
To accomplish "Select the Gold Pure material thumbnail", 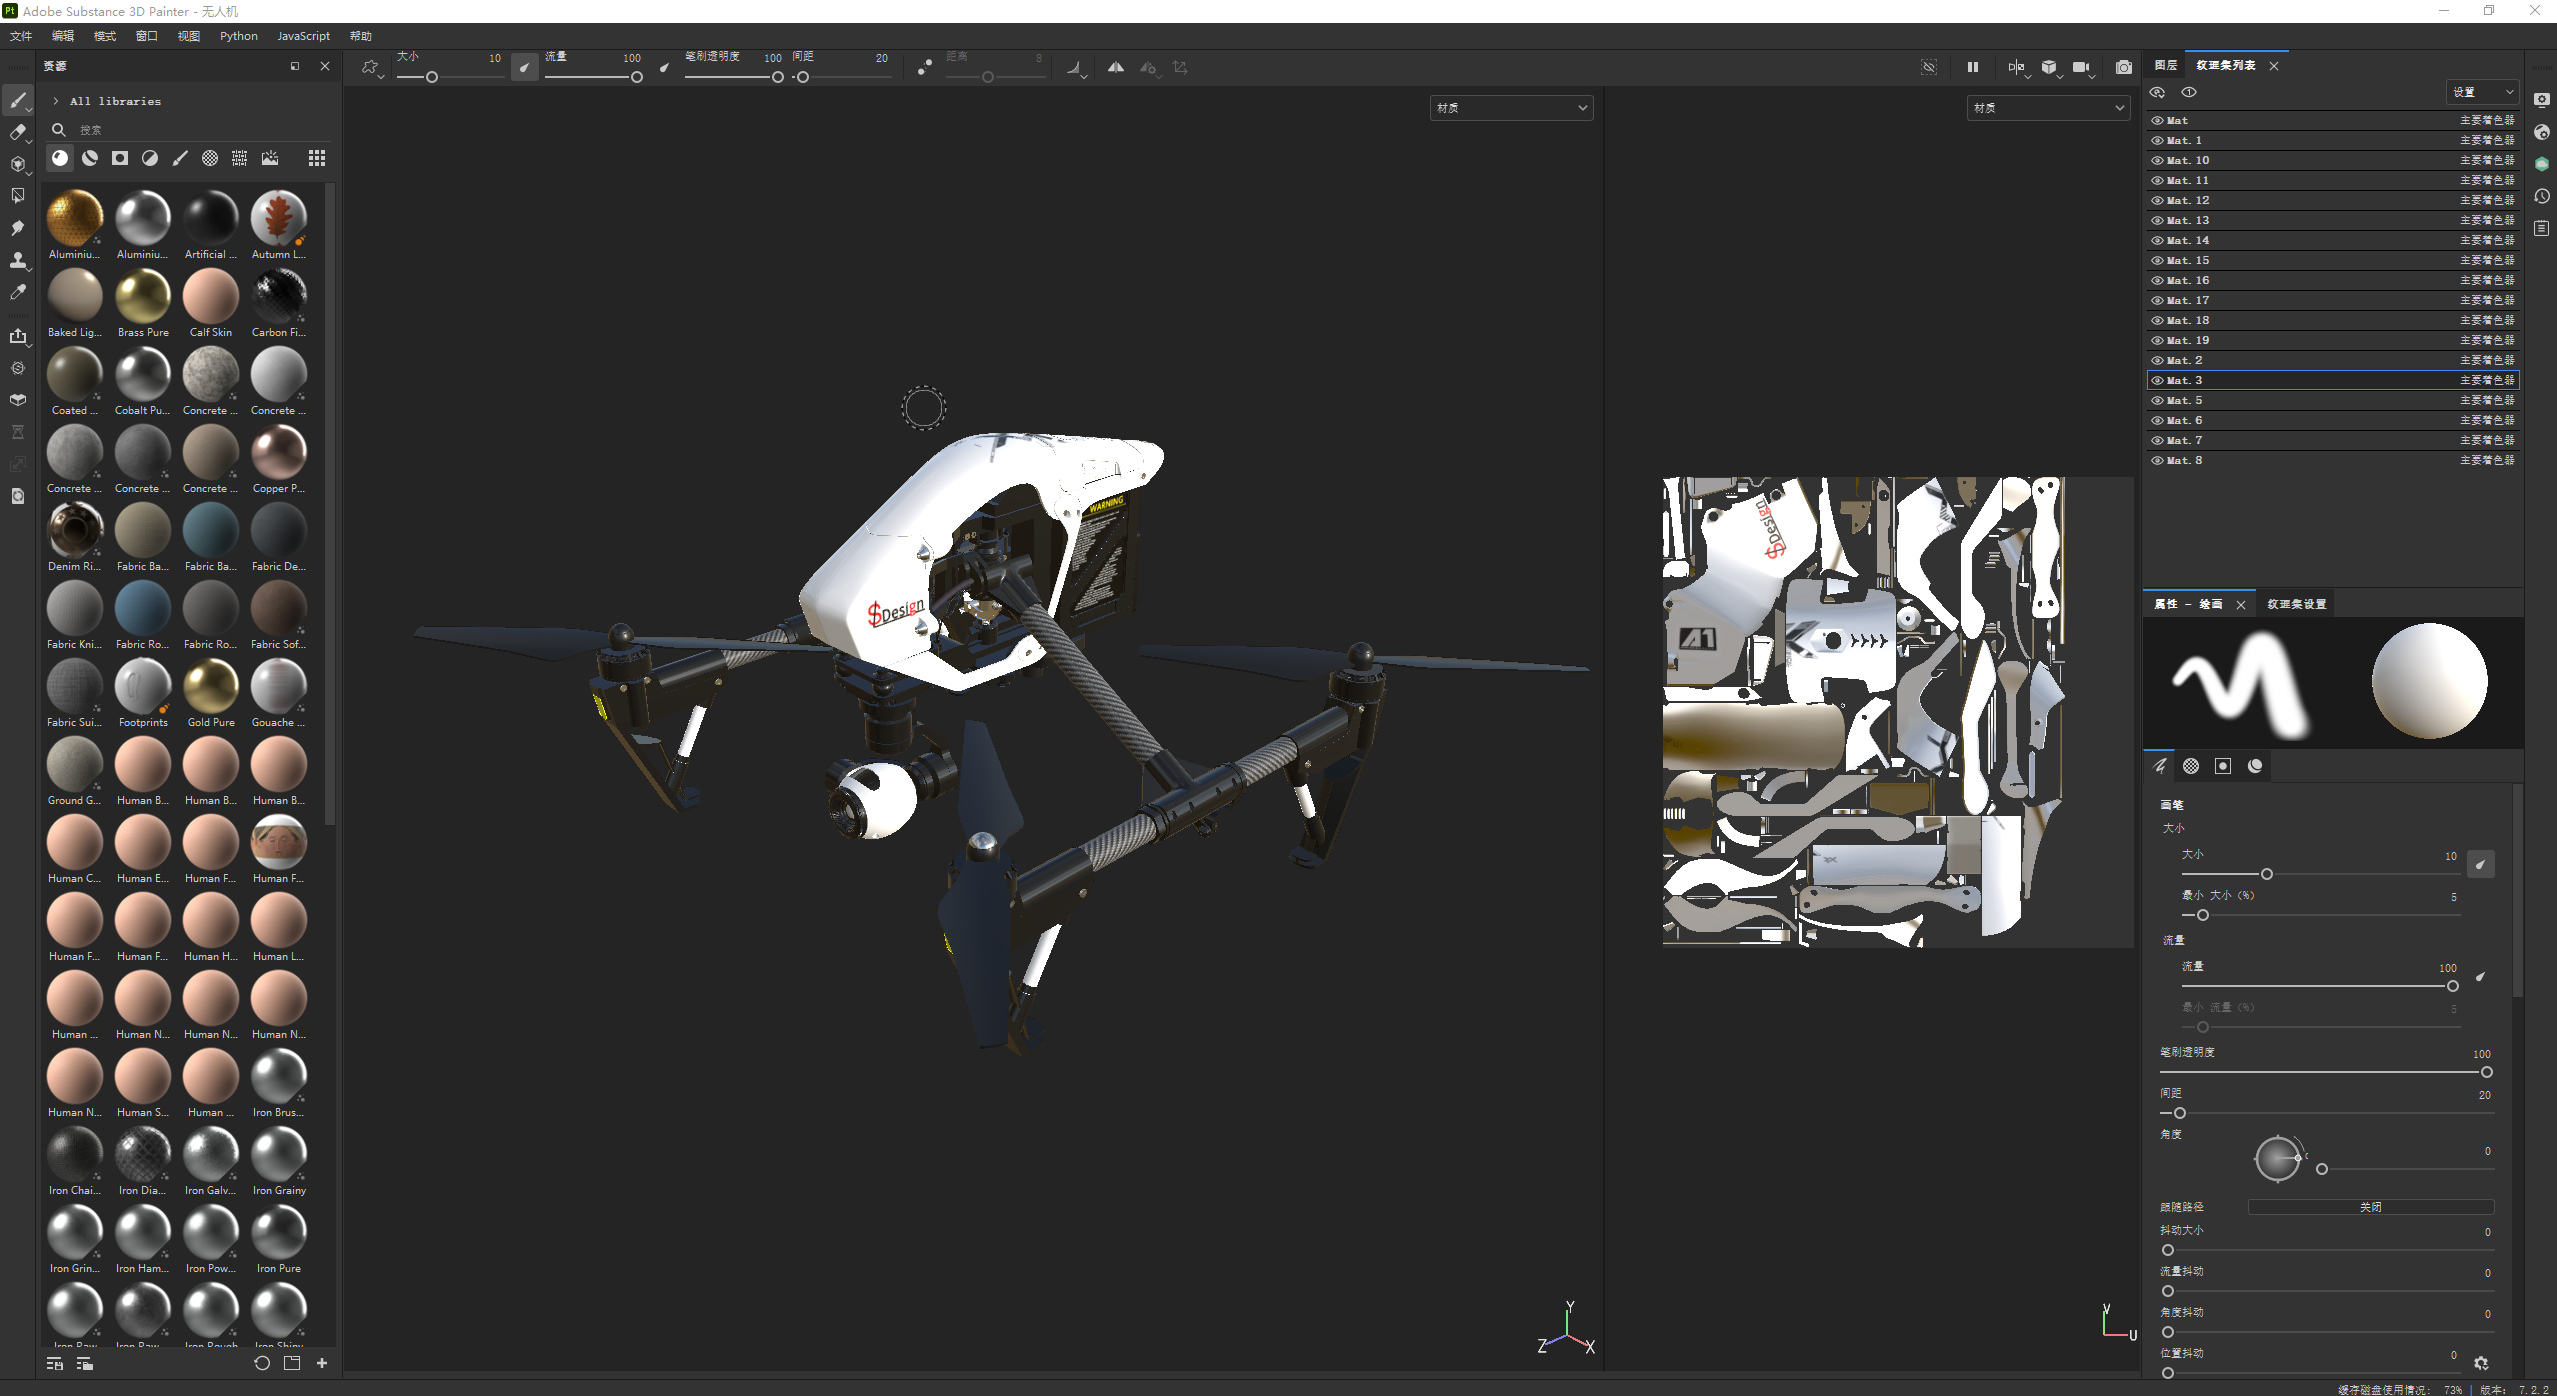I will click(211, 688).
